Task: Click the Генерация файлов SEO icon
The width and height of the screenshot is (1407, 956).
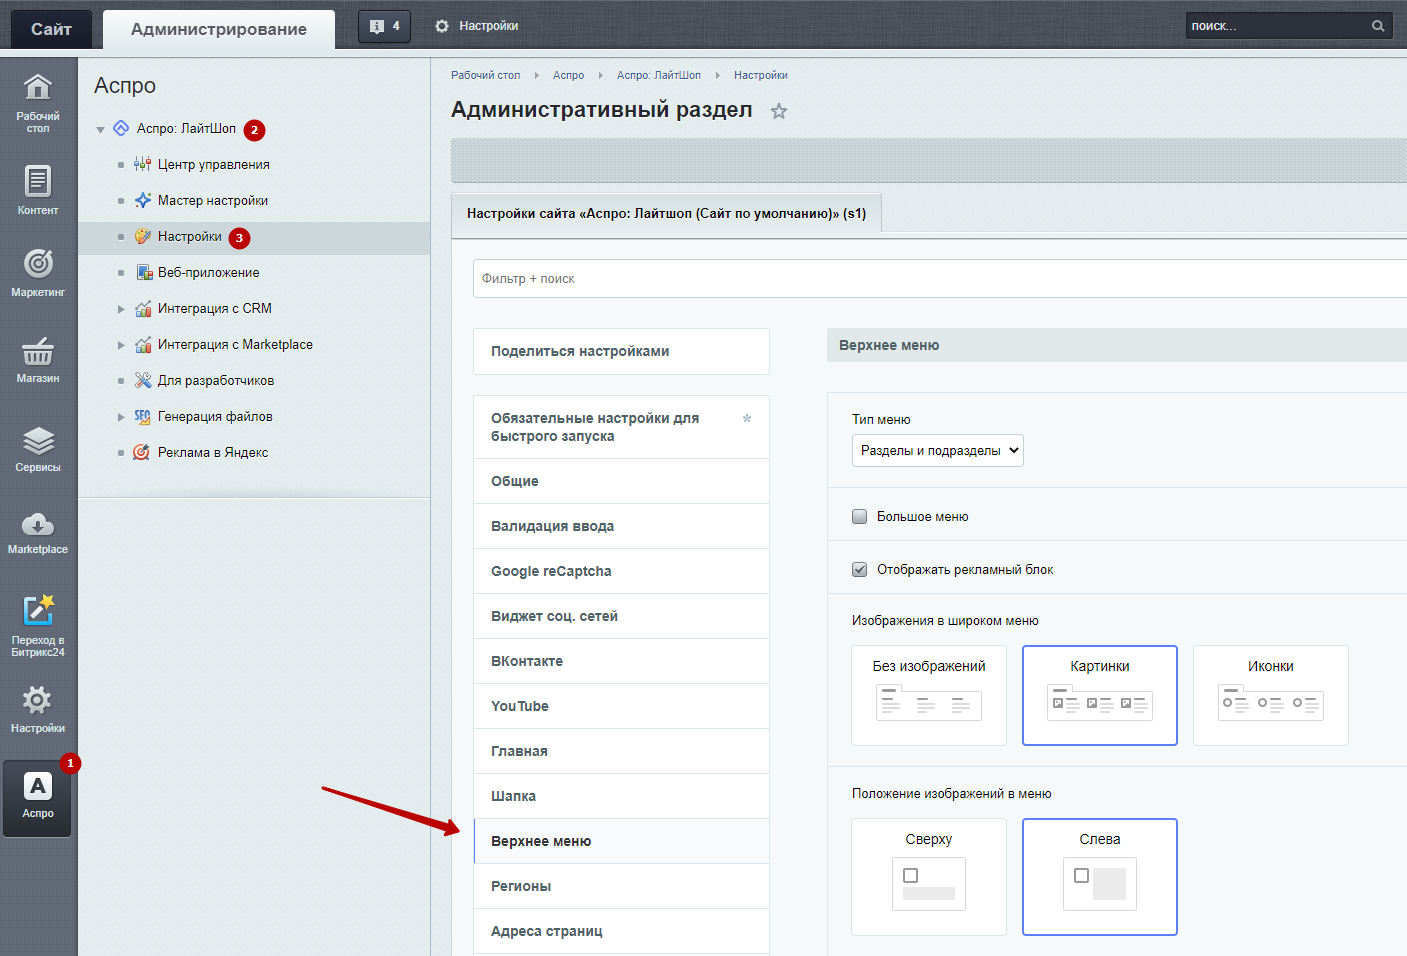Action: pyautogui.click(x=143, y=416)
